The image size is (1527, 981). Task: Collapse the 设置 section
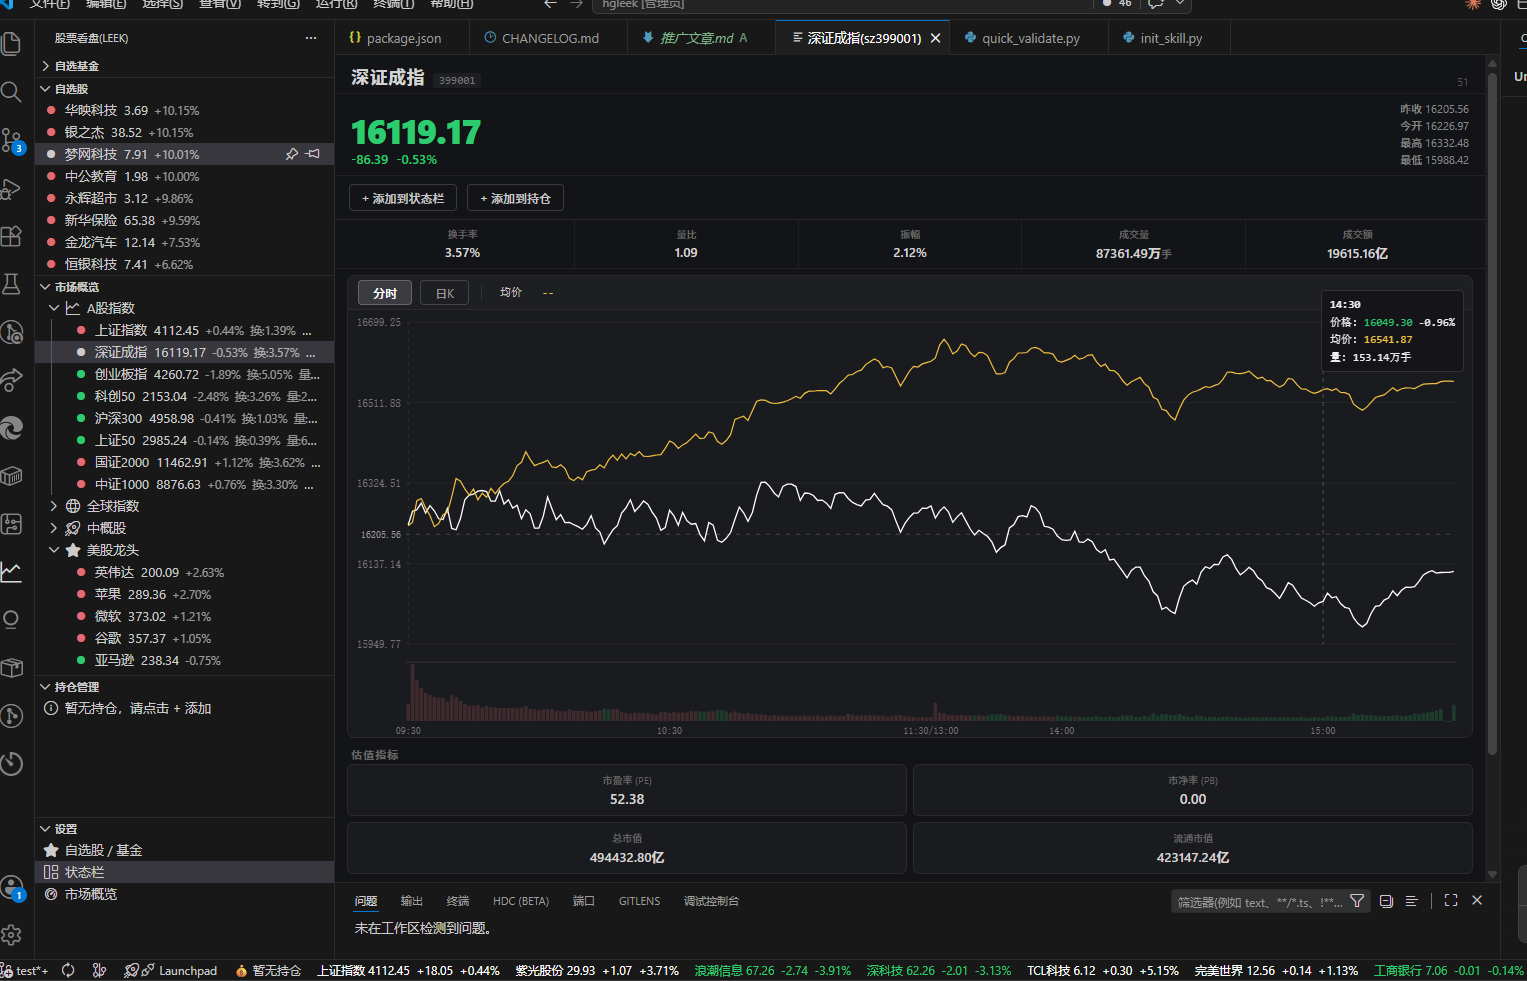(184, 829)
